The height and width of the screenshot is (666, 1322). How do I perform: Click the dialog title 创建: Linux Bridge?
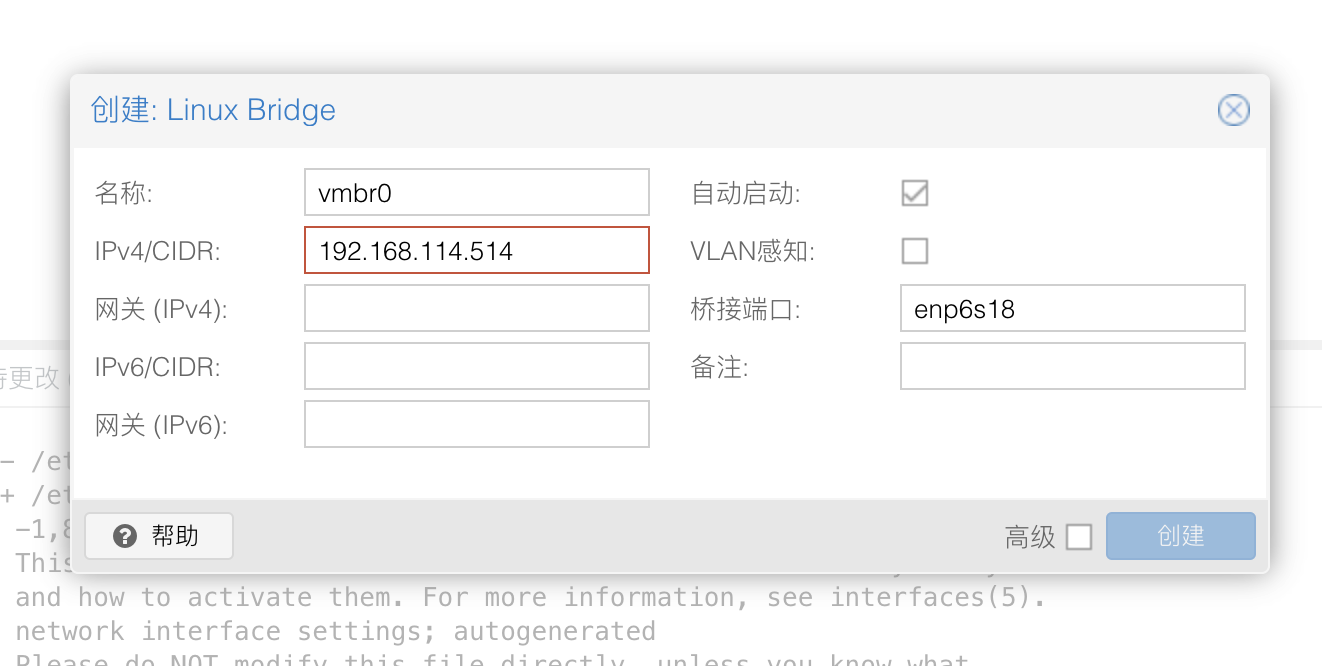point(213,110)
